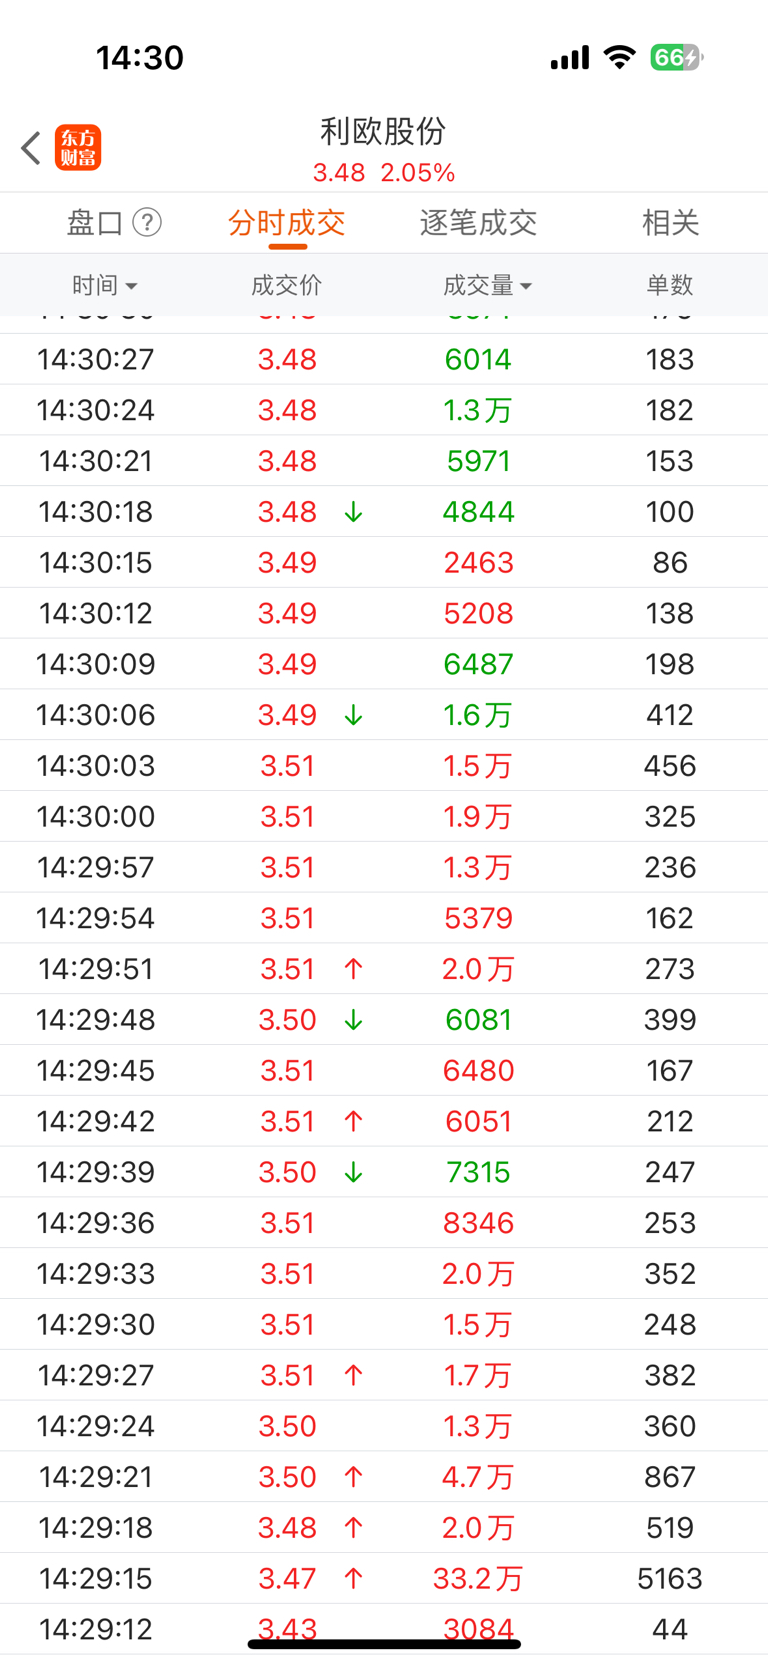Image resolution: width=769 pixels, height=1665 pixels.
Task: Expand the 时间 sort dropdown
Action: tap(104, 285)
